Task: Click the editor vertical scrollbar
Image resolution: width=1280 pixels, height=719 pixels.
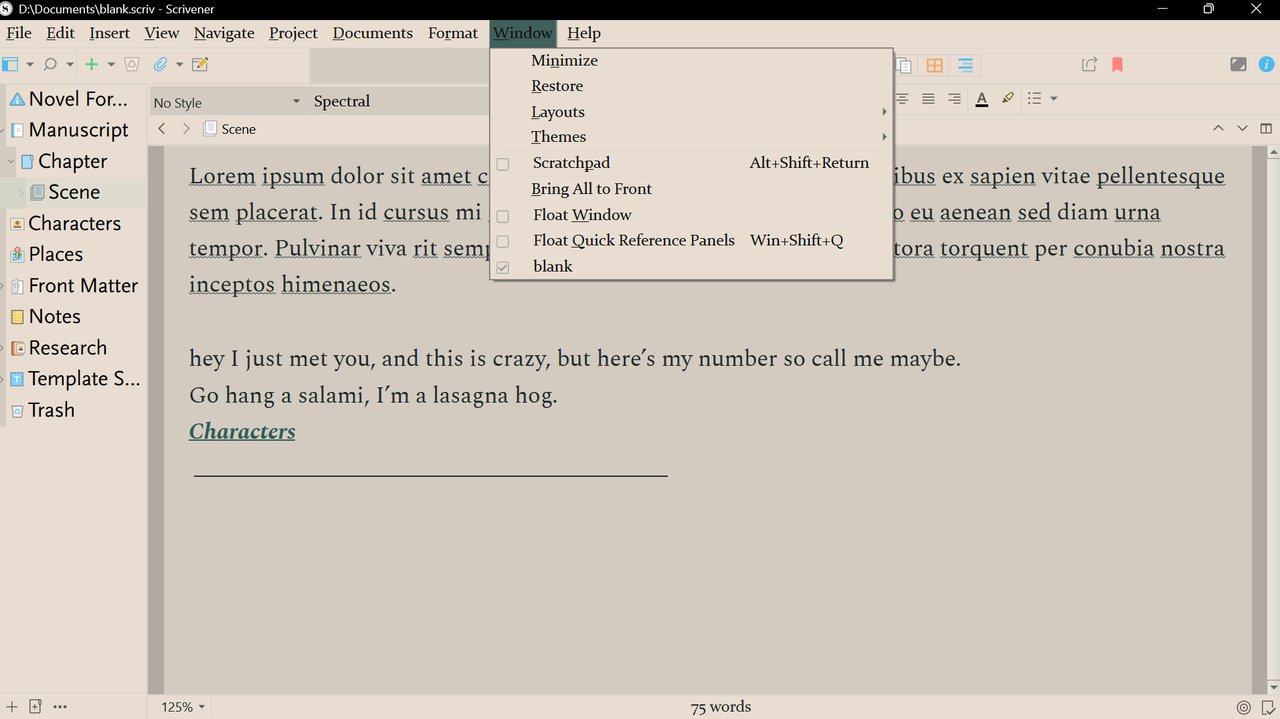Action: tap(1273, 420)
